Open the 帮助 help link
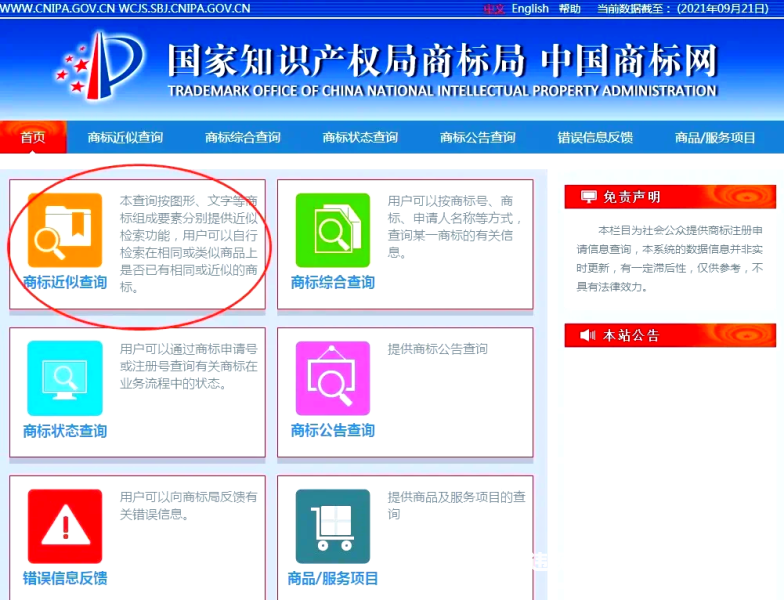The width and height of the screenshot is (784, 600). (x=570, y=8)
